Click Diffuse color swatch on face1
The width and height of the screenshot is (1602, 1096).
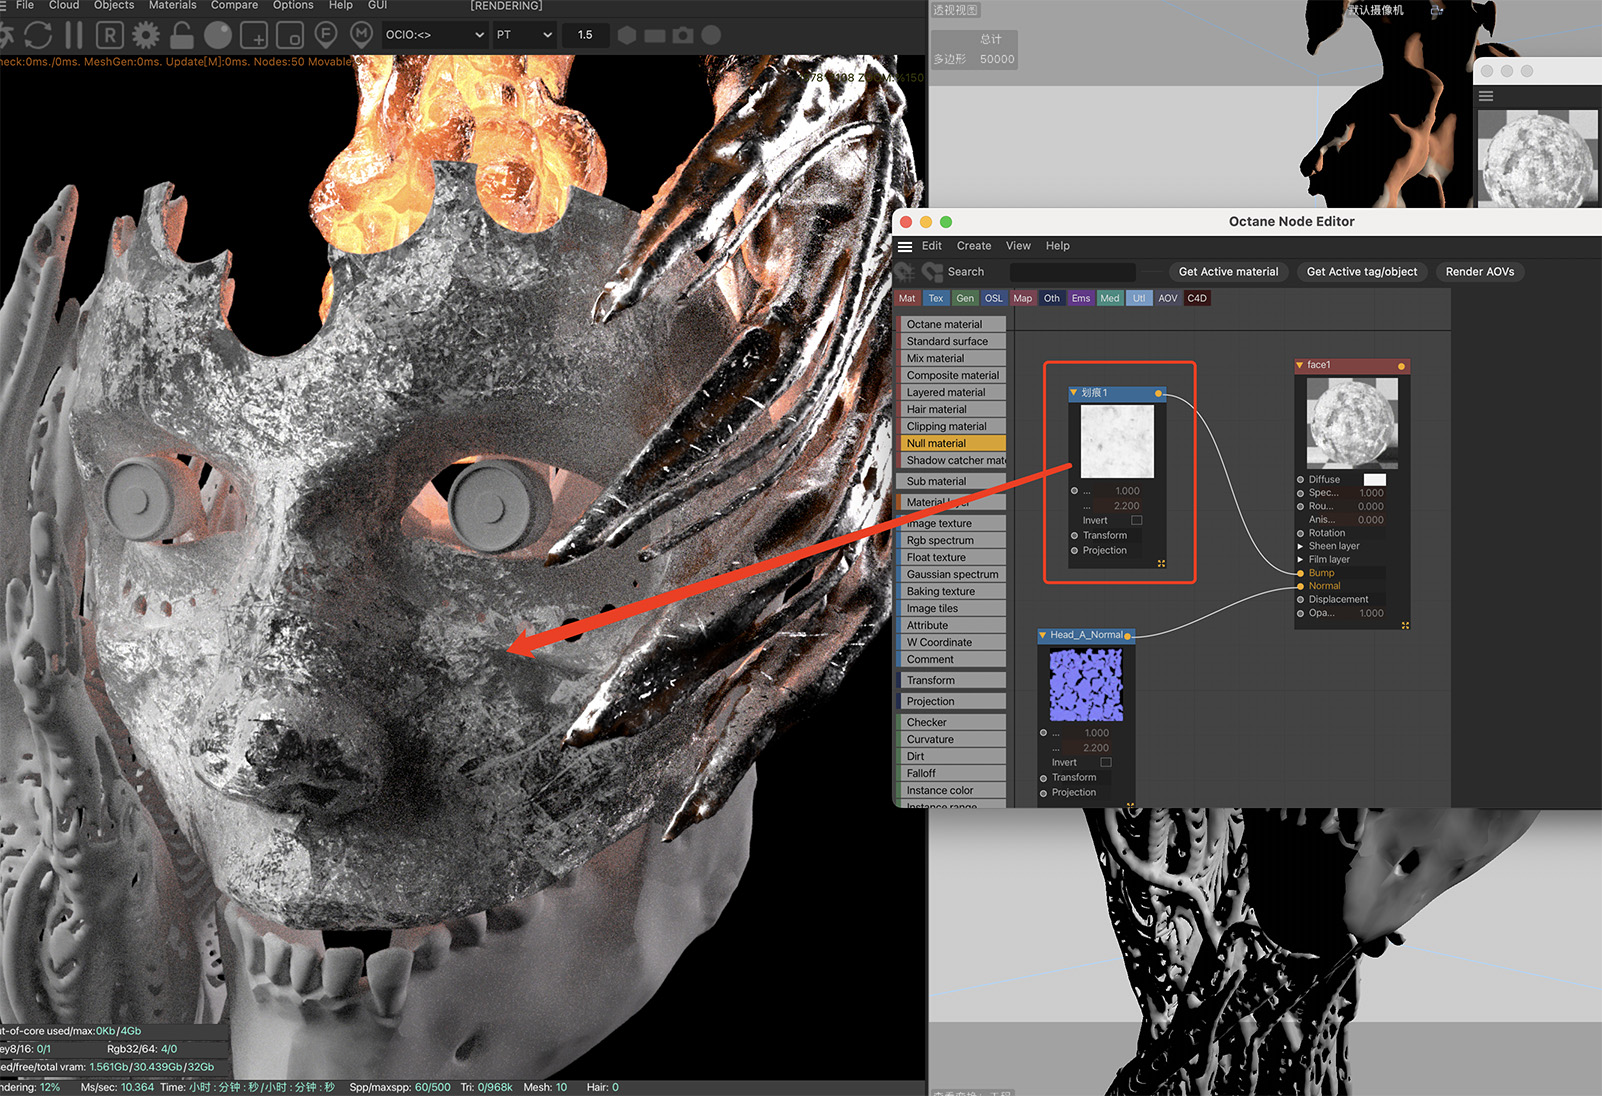coord(1375,480)
